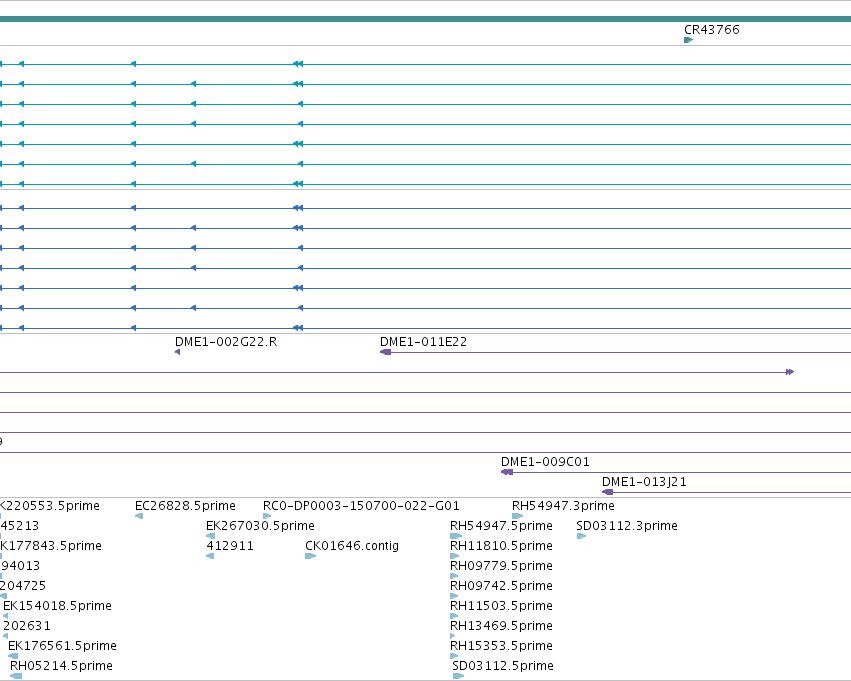This screenshot has height=681, width=851.
Task: Click the RH09779.5prime EST glyph
Action: point(455,576)
